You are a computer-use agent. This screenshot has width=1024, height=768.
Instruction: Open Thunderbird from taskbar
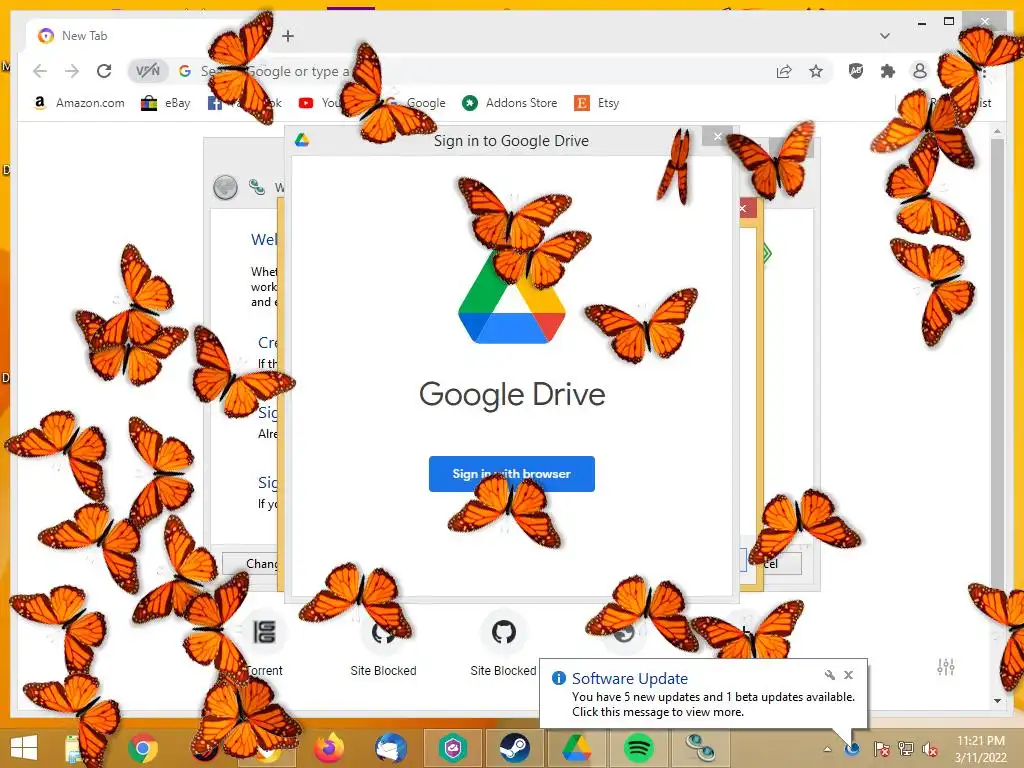[x=391, y=748]
